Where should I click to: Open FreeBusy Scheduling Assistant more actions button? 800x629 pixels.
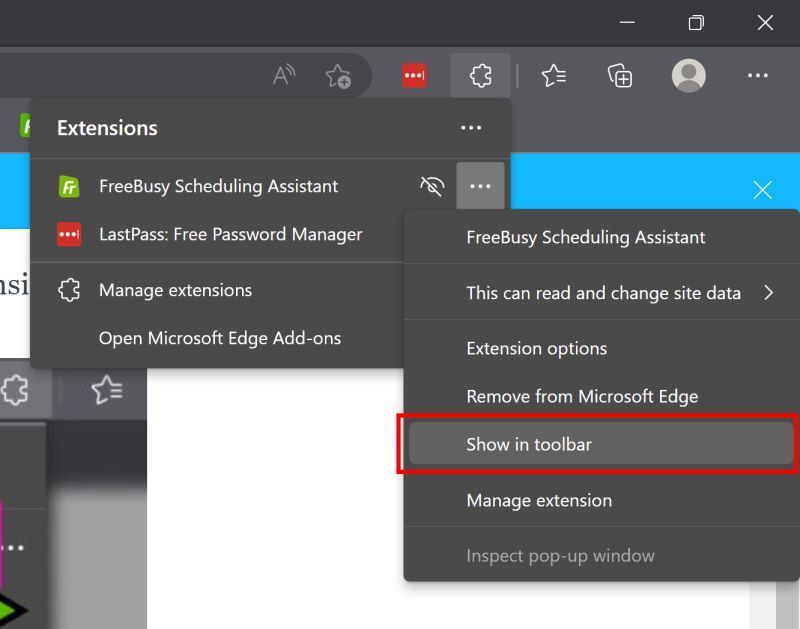click(480, 186)
